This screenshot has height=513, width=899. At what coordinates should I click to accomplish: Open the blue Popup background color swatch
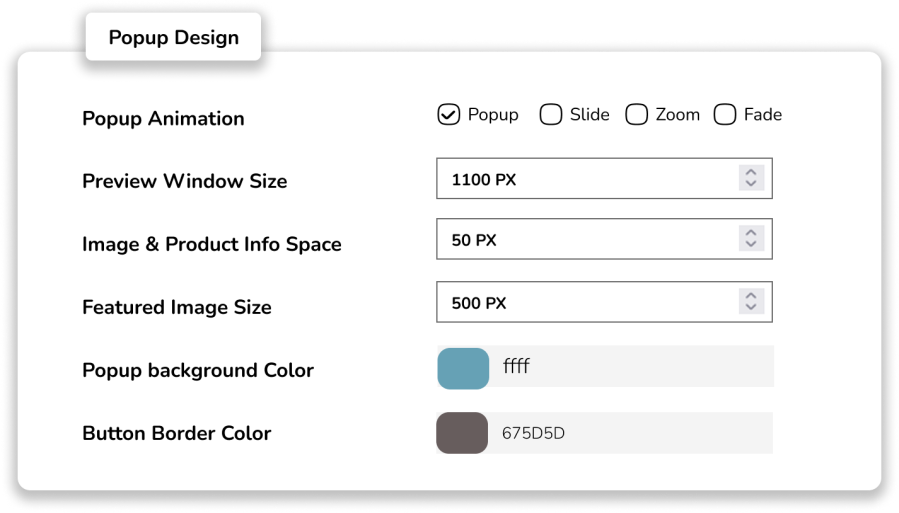pos(463,368)
